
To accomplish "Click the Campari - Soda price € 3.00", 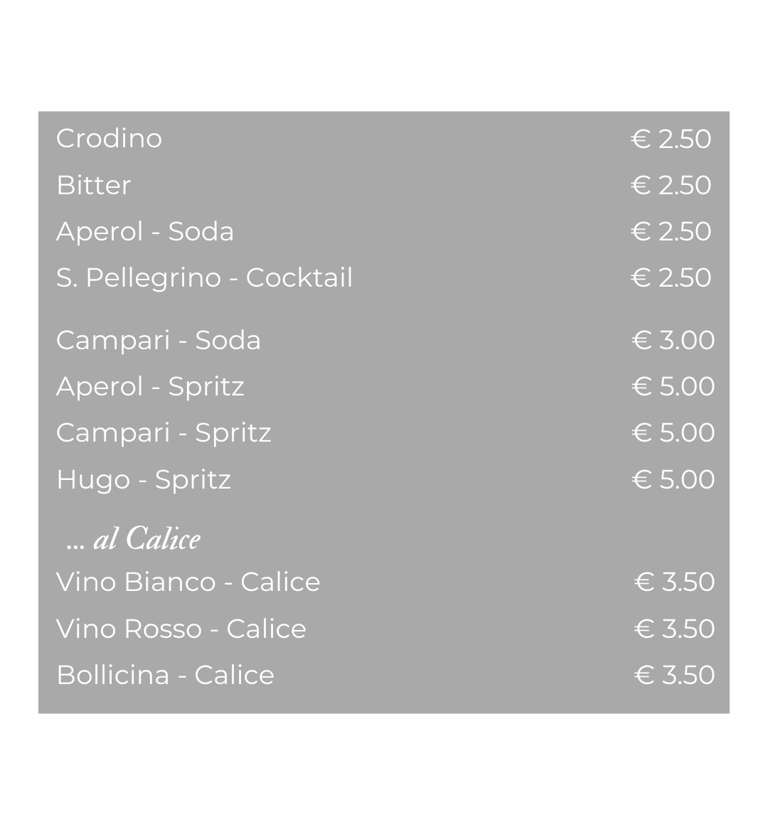I will tap(673, 340).
